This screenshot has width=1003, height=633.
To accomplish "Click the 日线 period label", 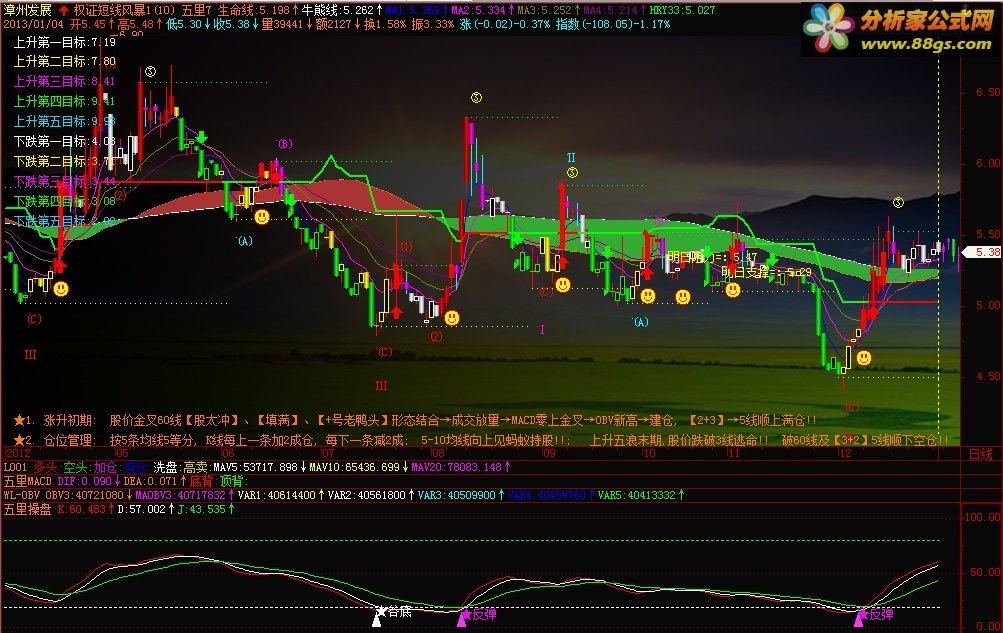I will (x=981, y=454).
